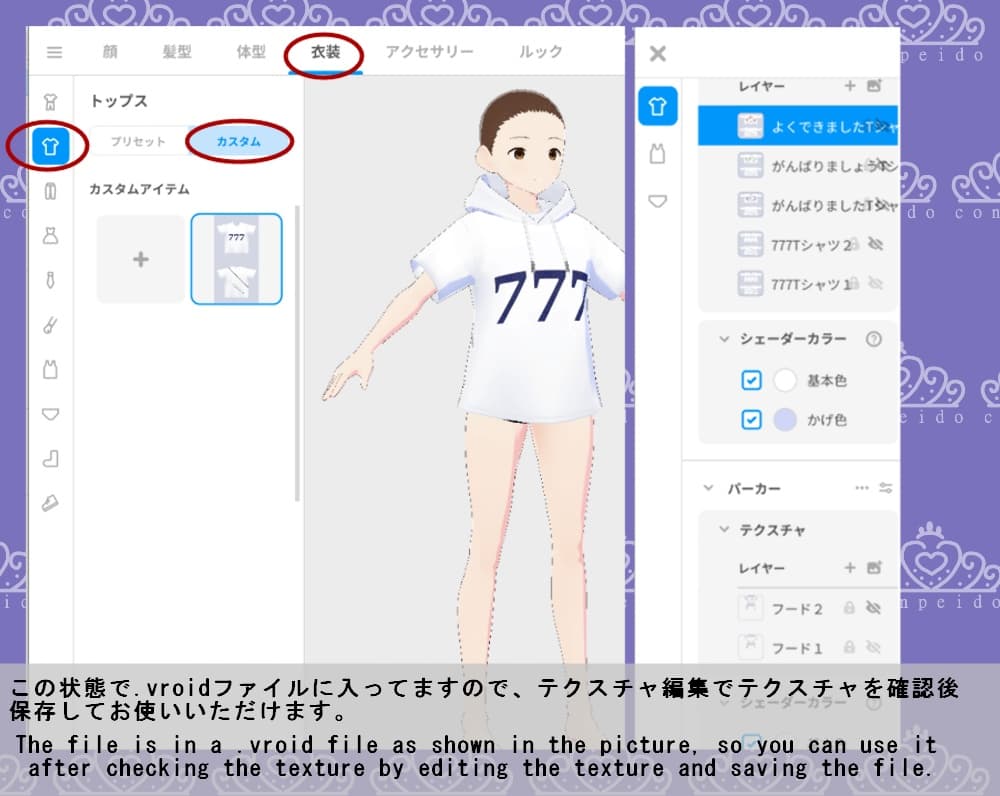Toggle the かげ色 shade color checkbox

coord(751,419)
